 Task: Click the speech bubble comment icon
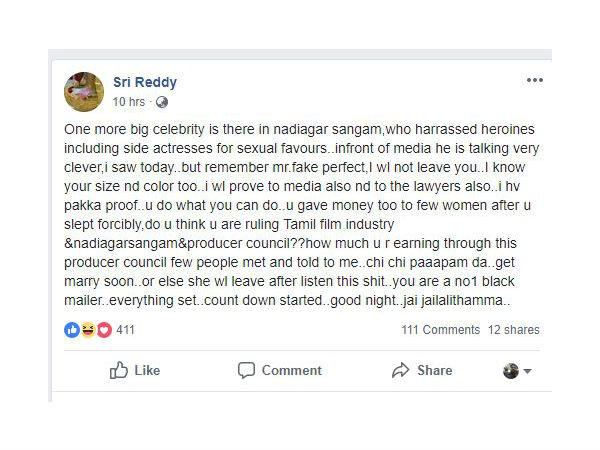point(247,370)
